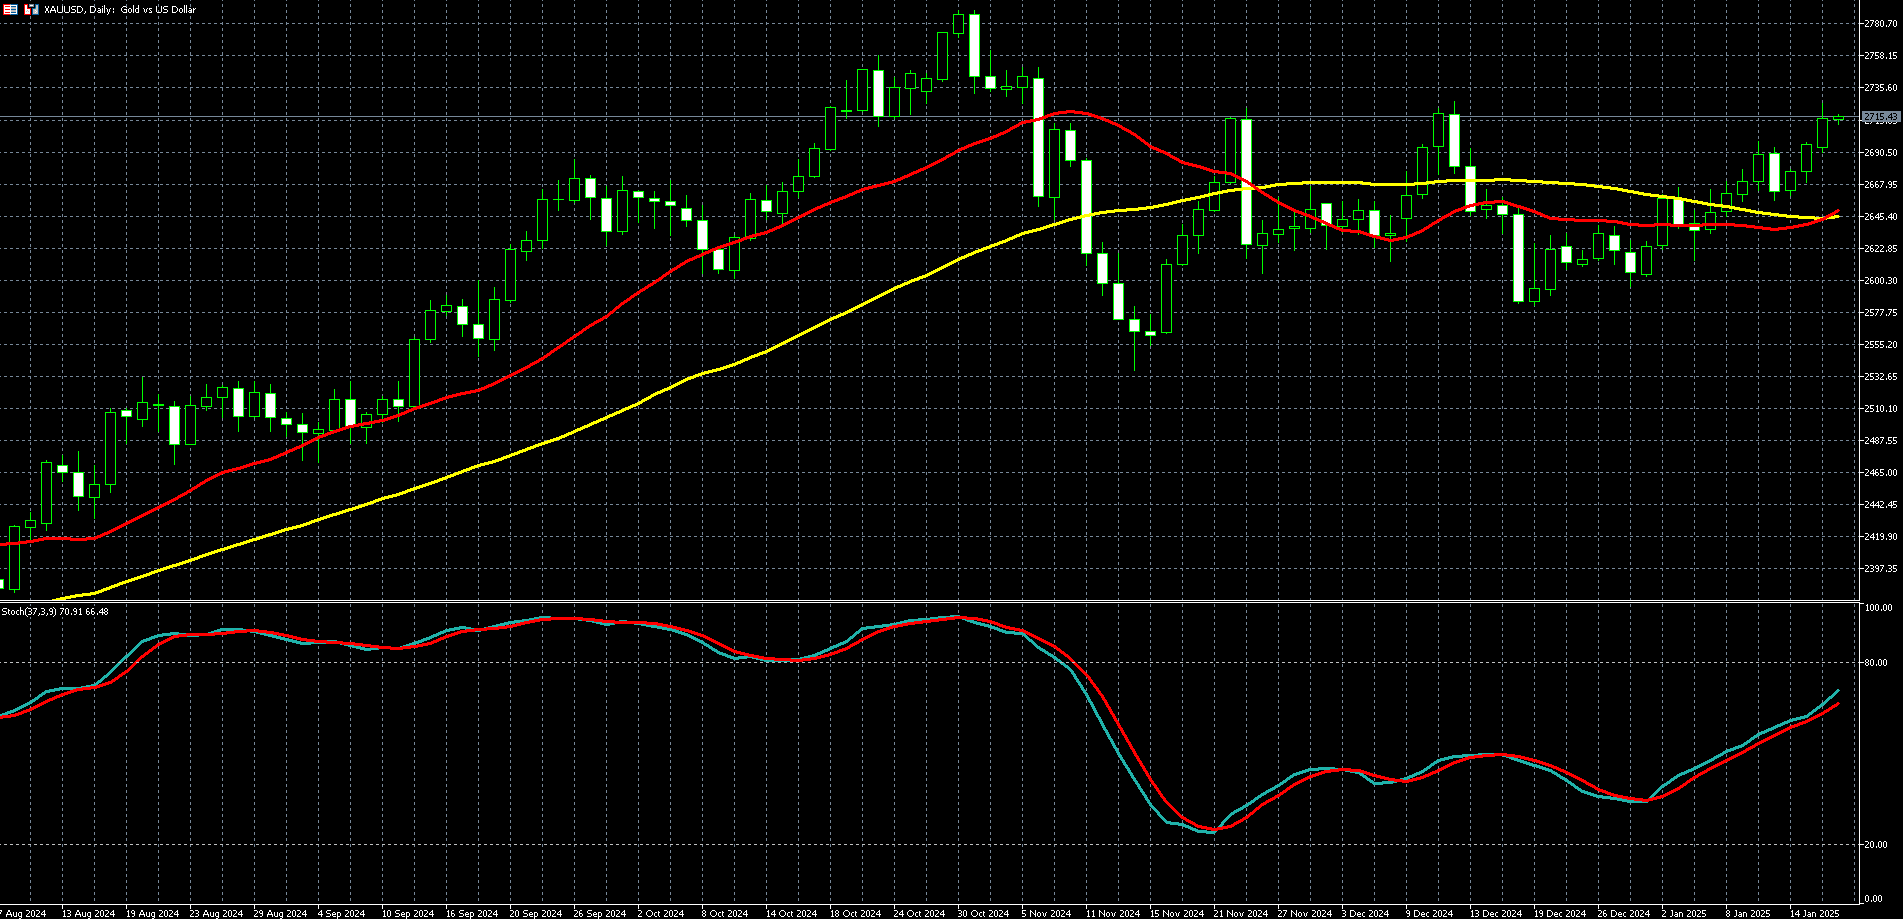Click the '30 Oct 2024' date on the time axis

coord(983,913)
